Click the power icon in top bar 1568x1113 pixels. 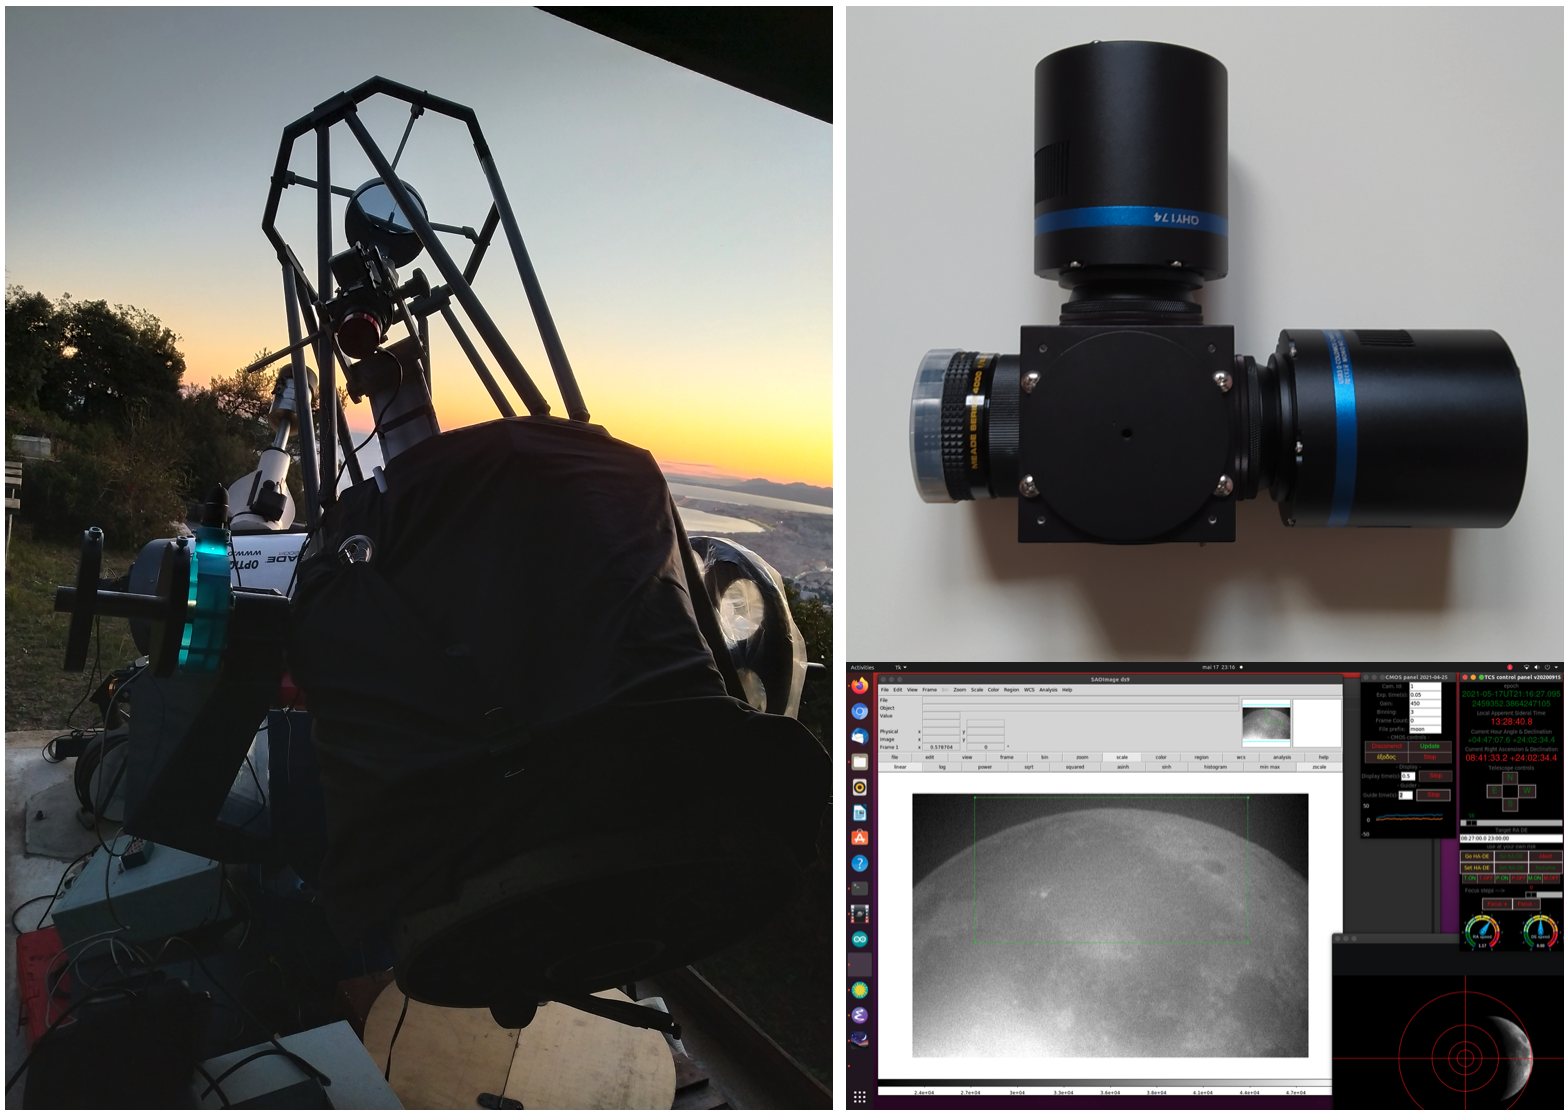coord(1547,667)
